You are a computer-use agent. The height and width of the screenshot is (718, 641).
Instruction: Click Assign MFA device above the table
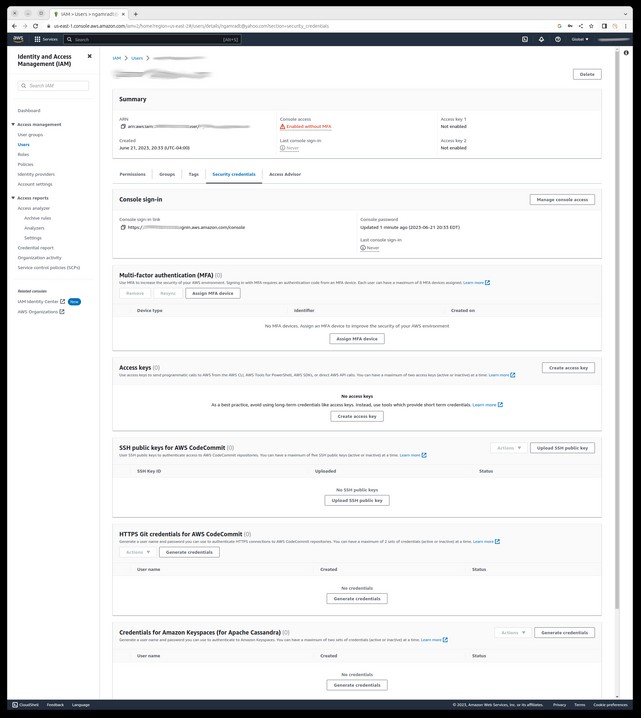(x=212, y=293)
